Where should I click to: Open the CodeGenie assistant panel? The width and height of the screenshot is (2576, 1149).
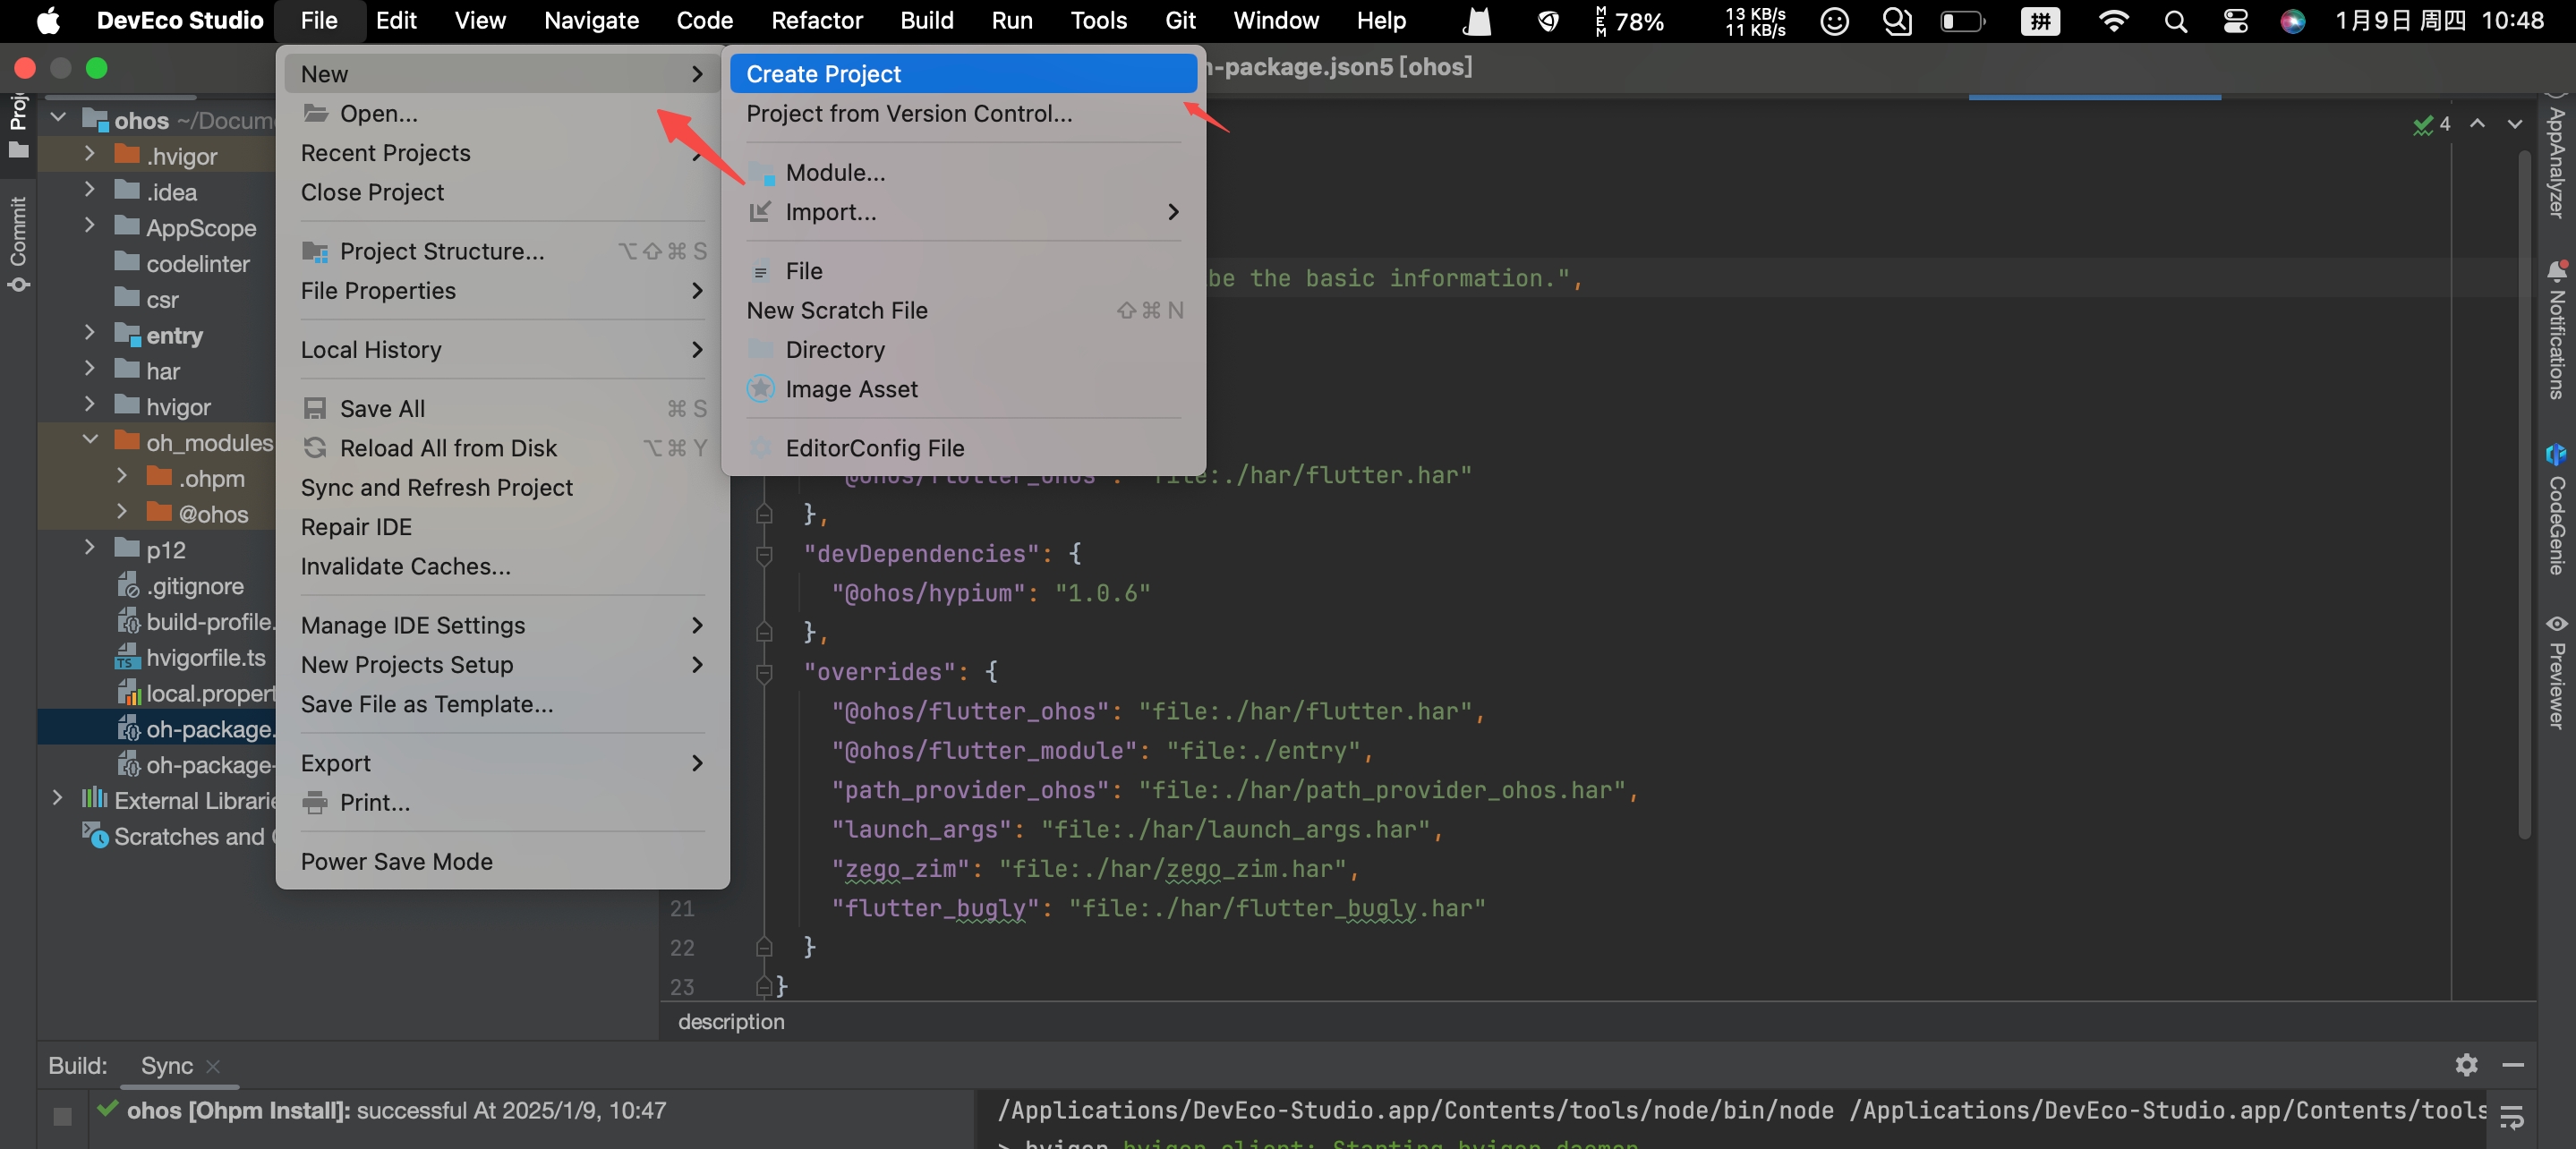[x=2556, y=509]
